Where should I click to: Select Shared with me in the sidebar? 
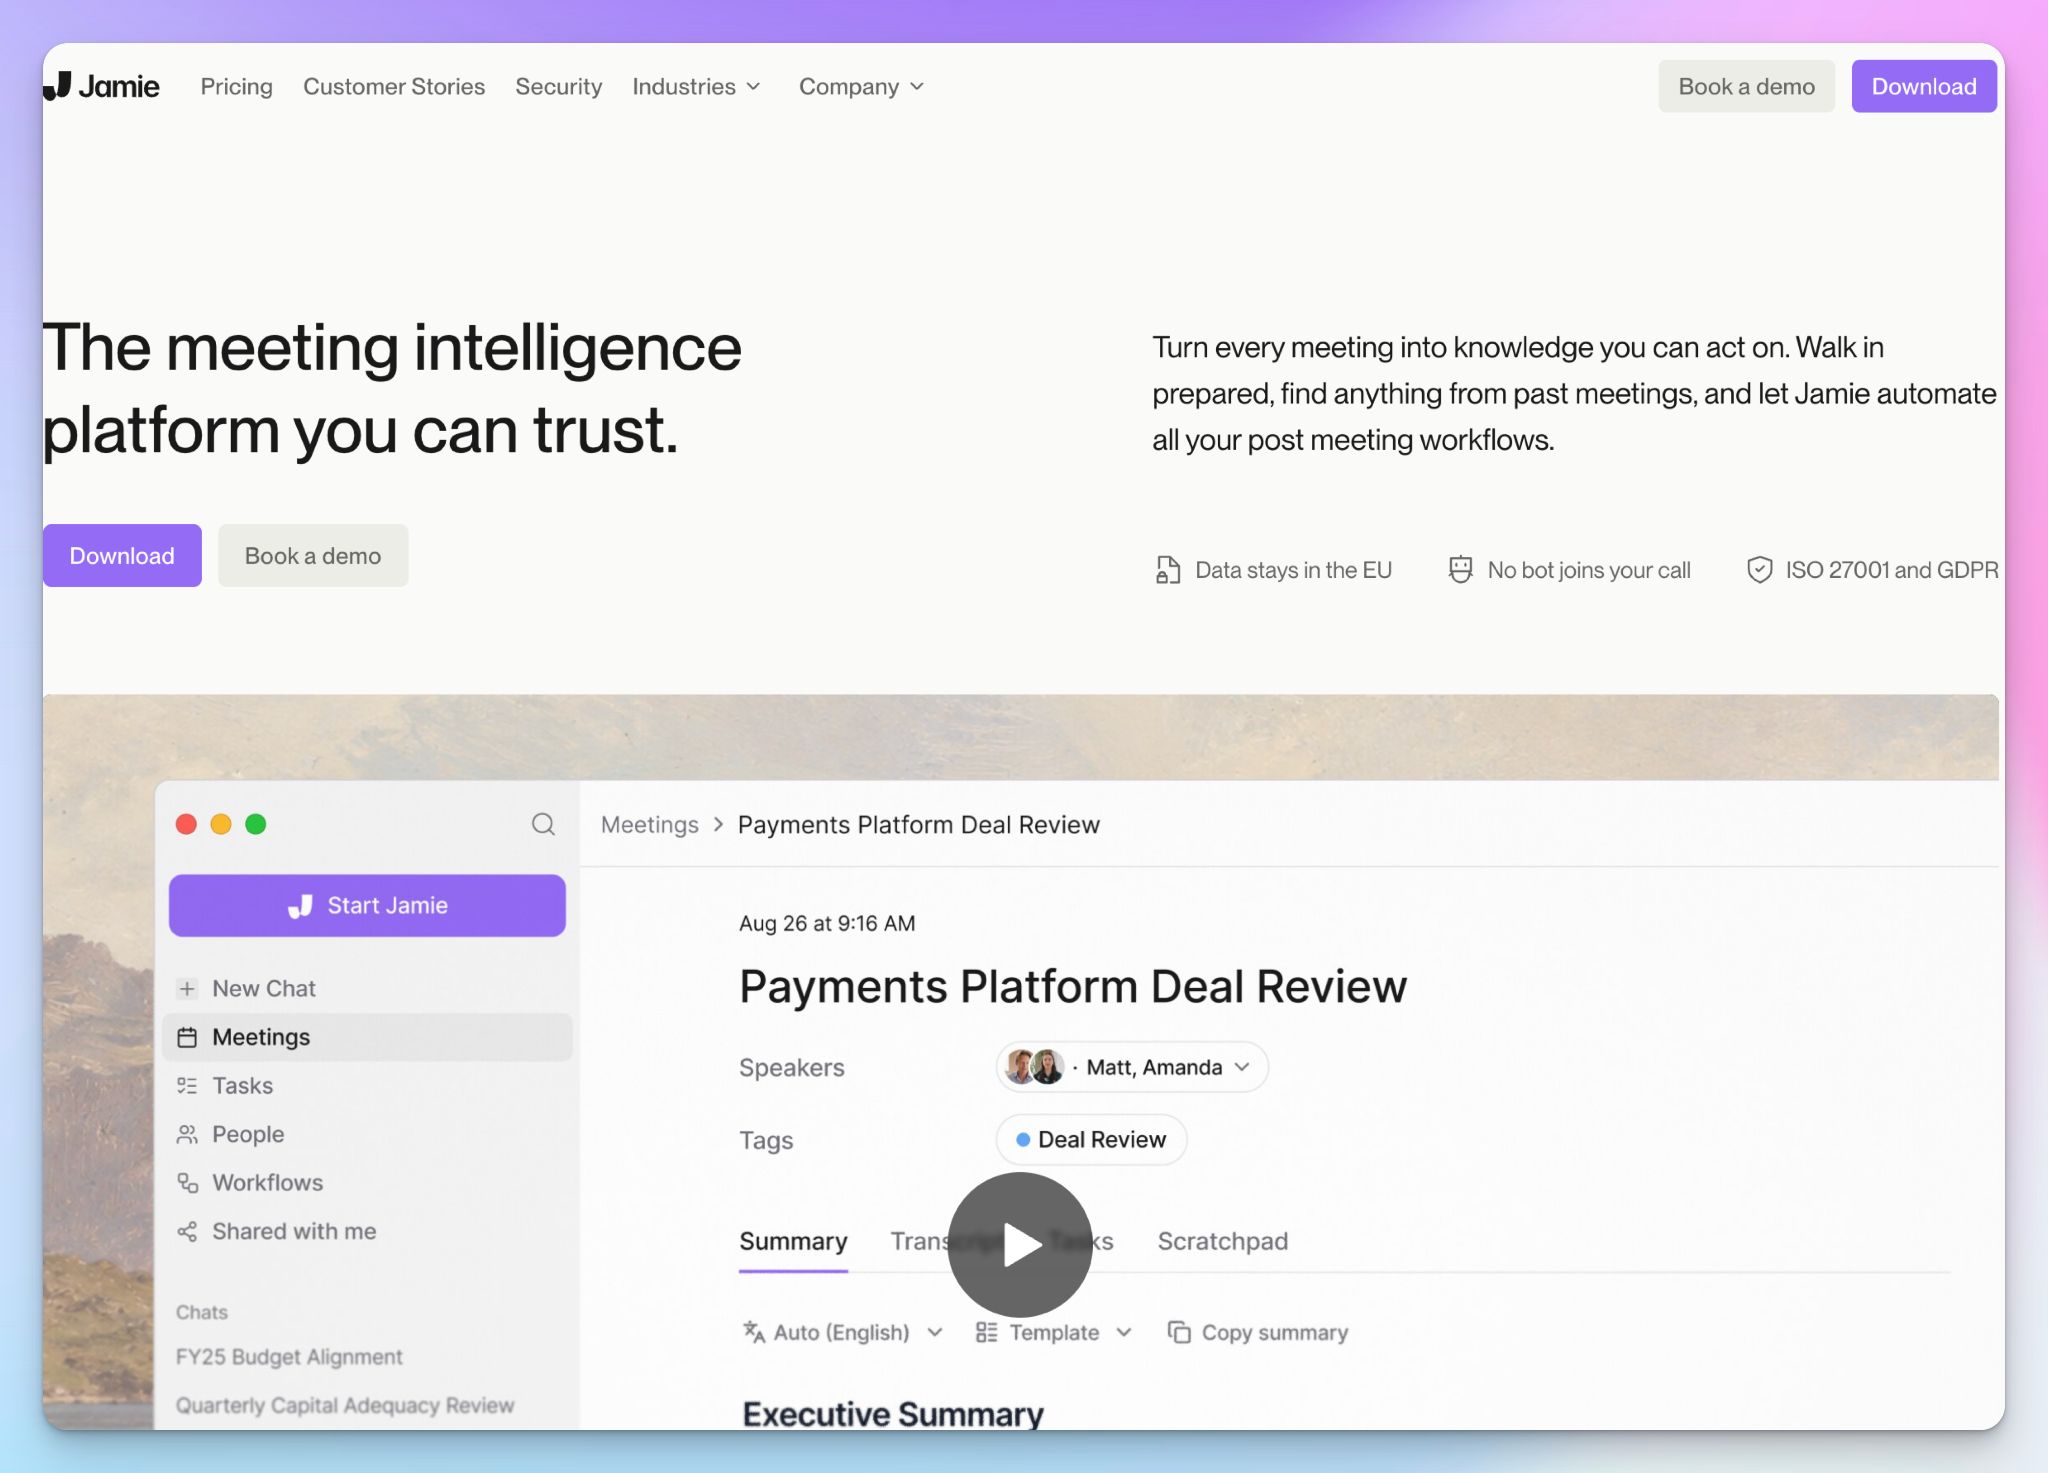pos(367,1231)
